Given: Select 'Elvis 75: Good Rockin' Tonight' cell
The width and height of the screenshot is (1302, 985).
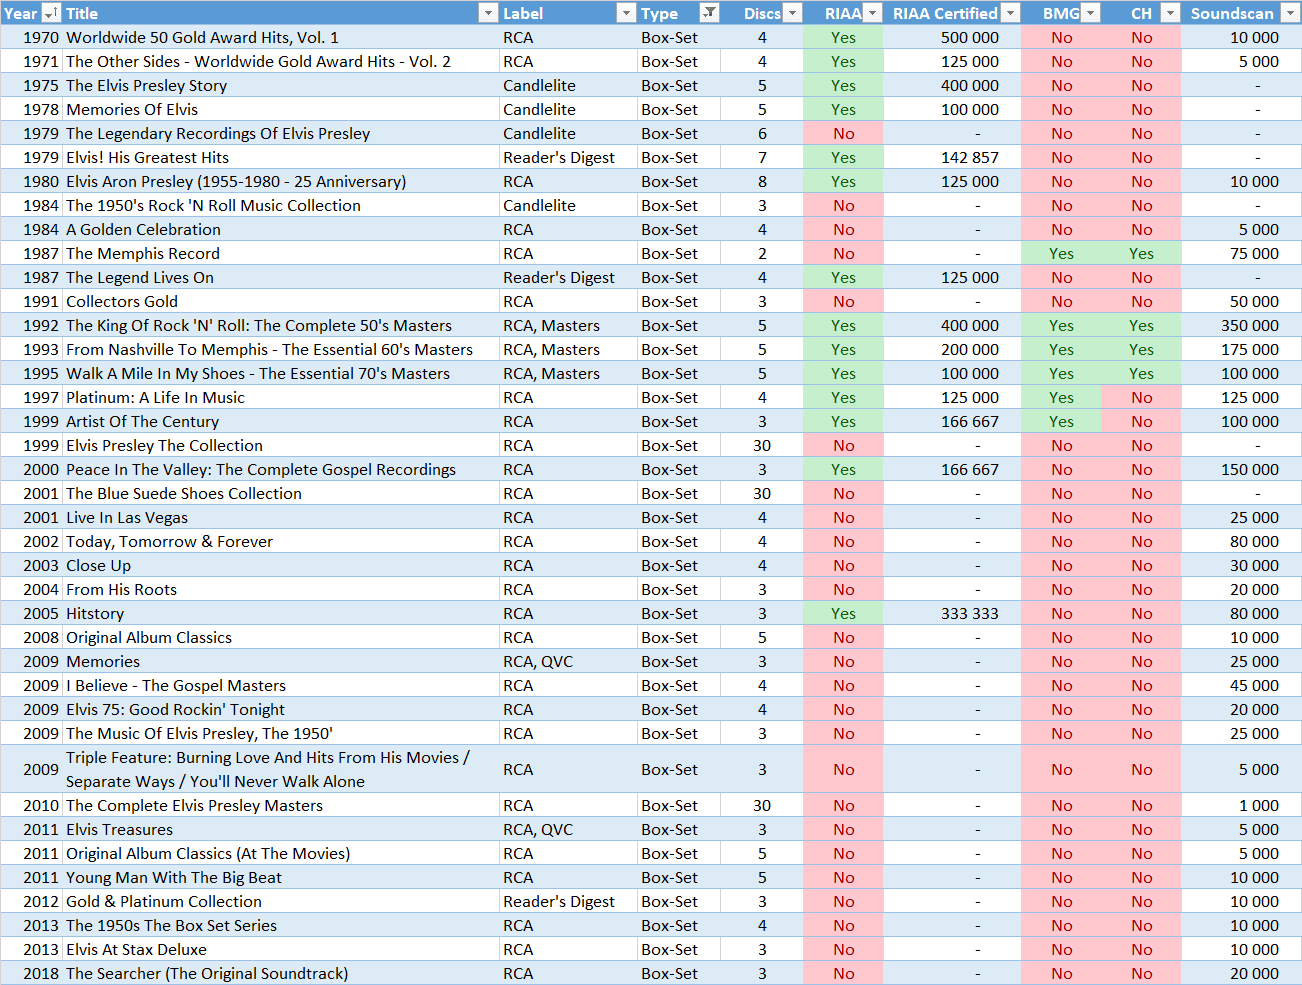Looking at the screenshot, I should pyautogui.click(x=281, y=709).
